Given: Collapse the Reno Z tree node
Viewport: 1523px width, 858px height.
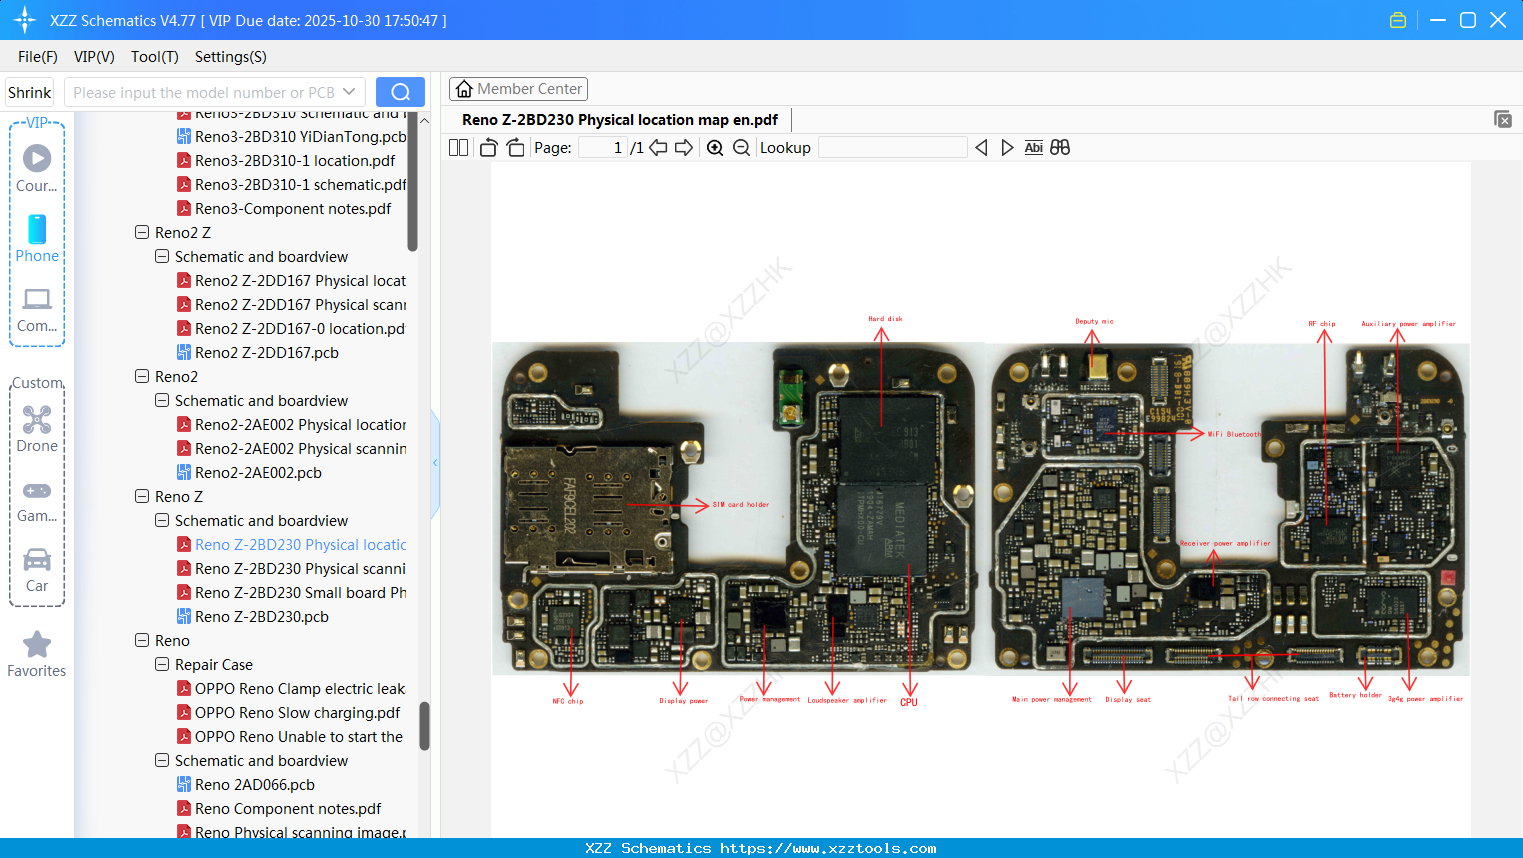Looking at the screenshot, I should [x=142, y=496].
